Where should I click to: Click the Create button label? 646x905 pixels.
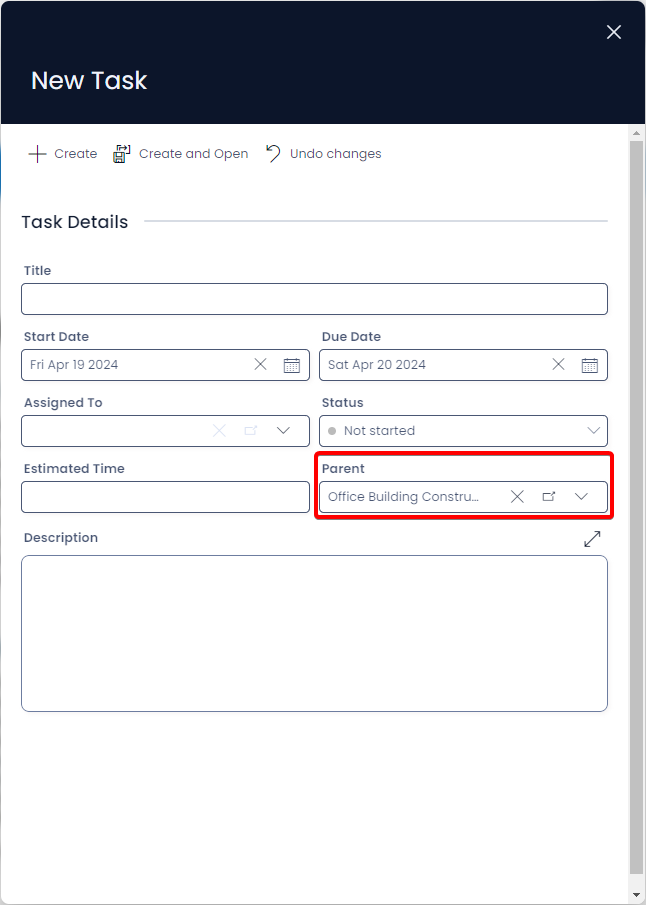[76, 154]
